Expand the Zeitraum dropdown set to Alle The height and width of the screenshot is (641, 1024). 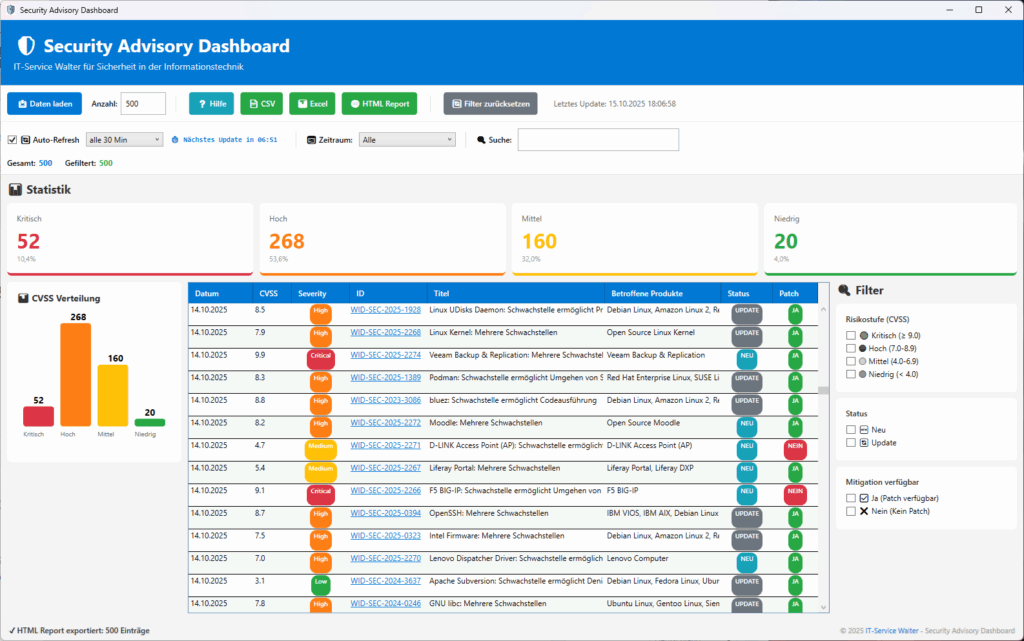(407, 140)
